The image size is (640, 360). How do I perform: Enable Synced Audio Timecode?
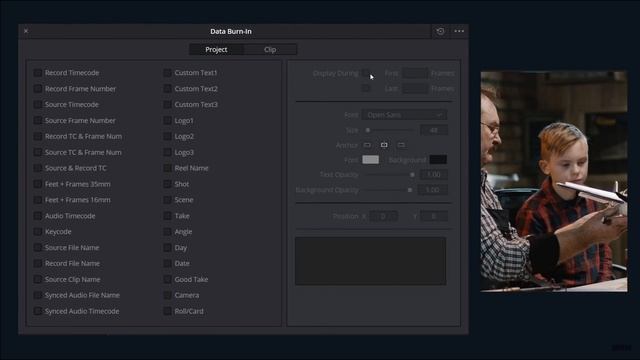(x=38, y=311)
